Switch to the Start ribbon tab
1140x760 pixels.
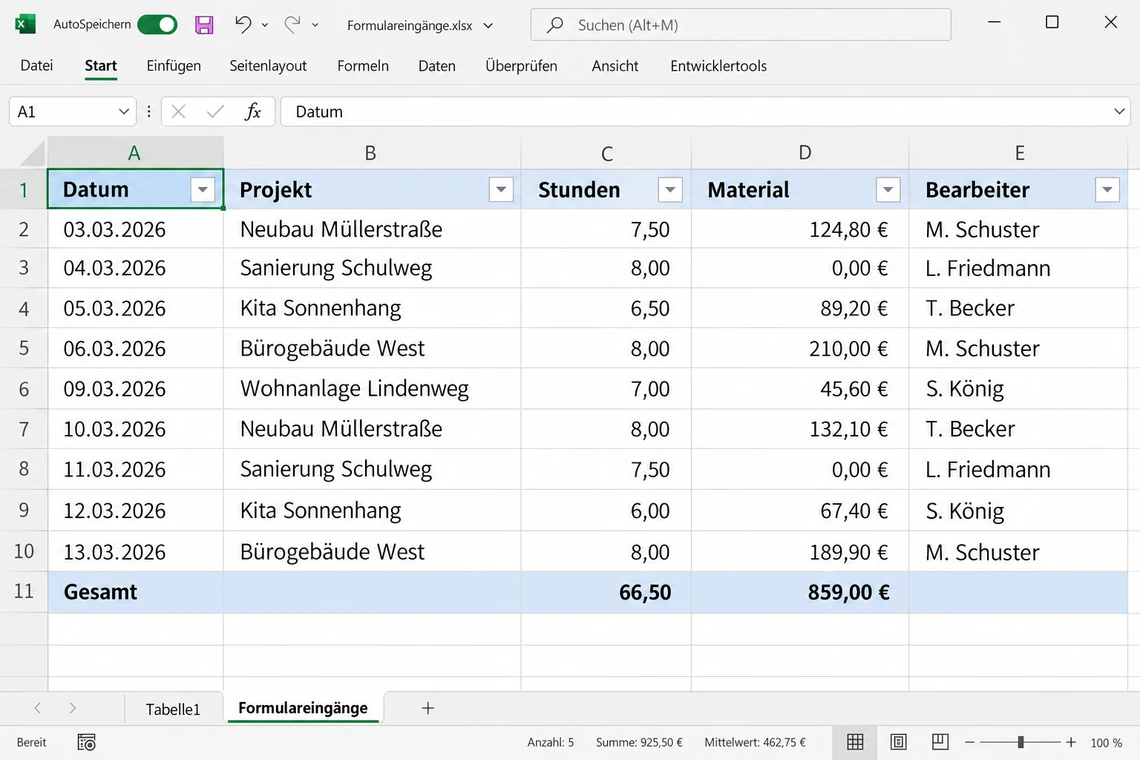coord(100,65)
